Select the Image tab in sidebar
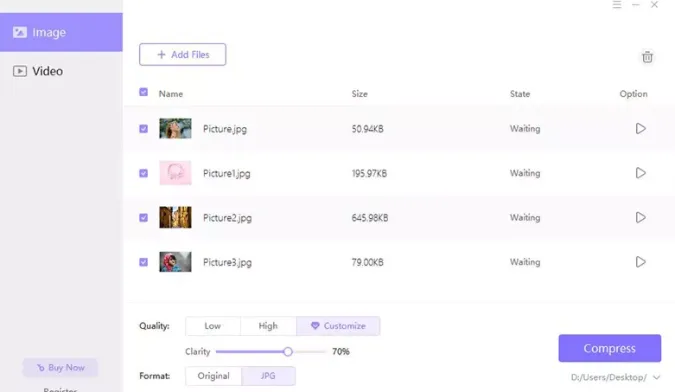Viewport: 675px width, 392px height. 61,32
